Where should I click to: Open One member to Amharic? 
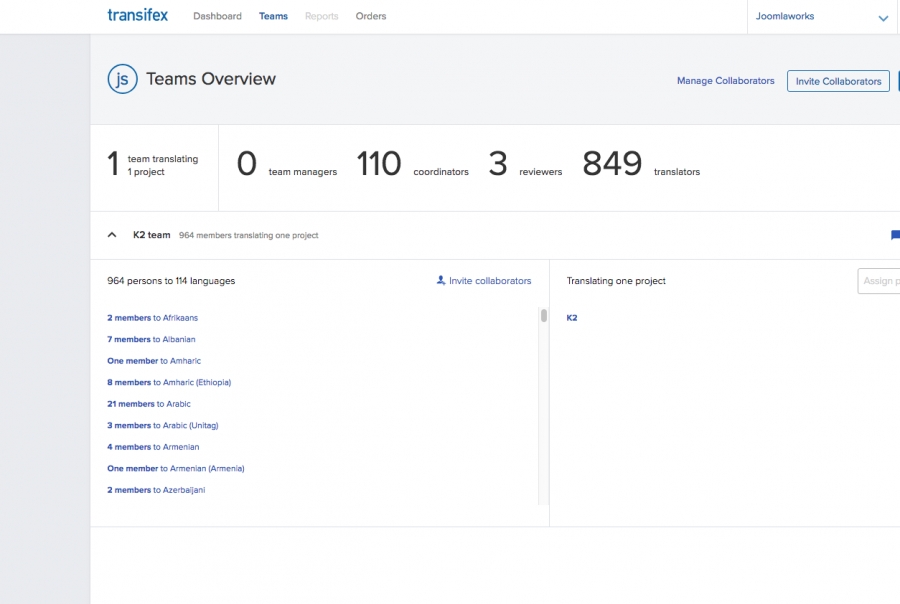coord(154,361)
